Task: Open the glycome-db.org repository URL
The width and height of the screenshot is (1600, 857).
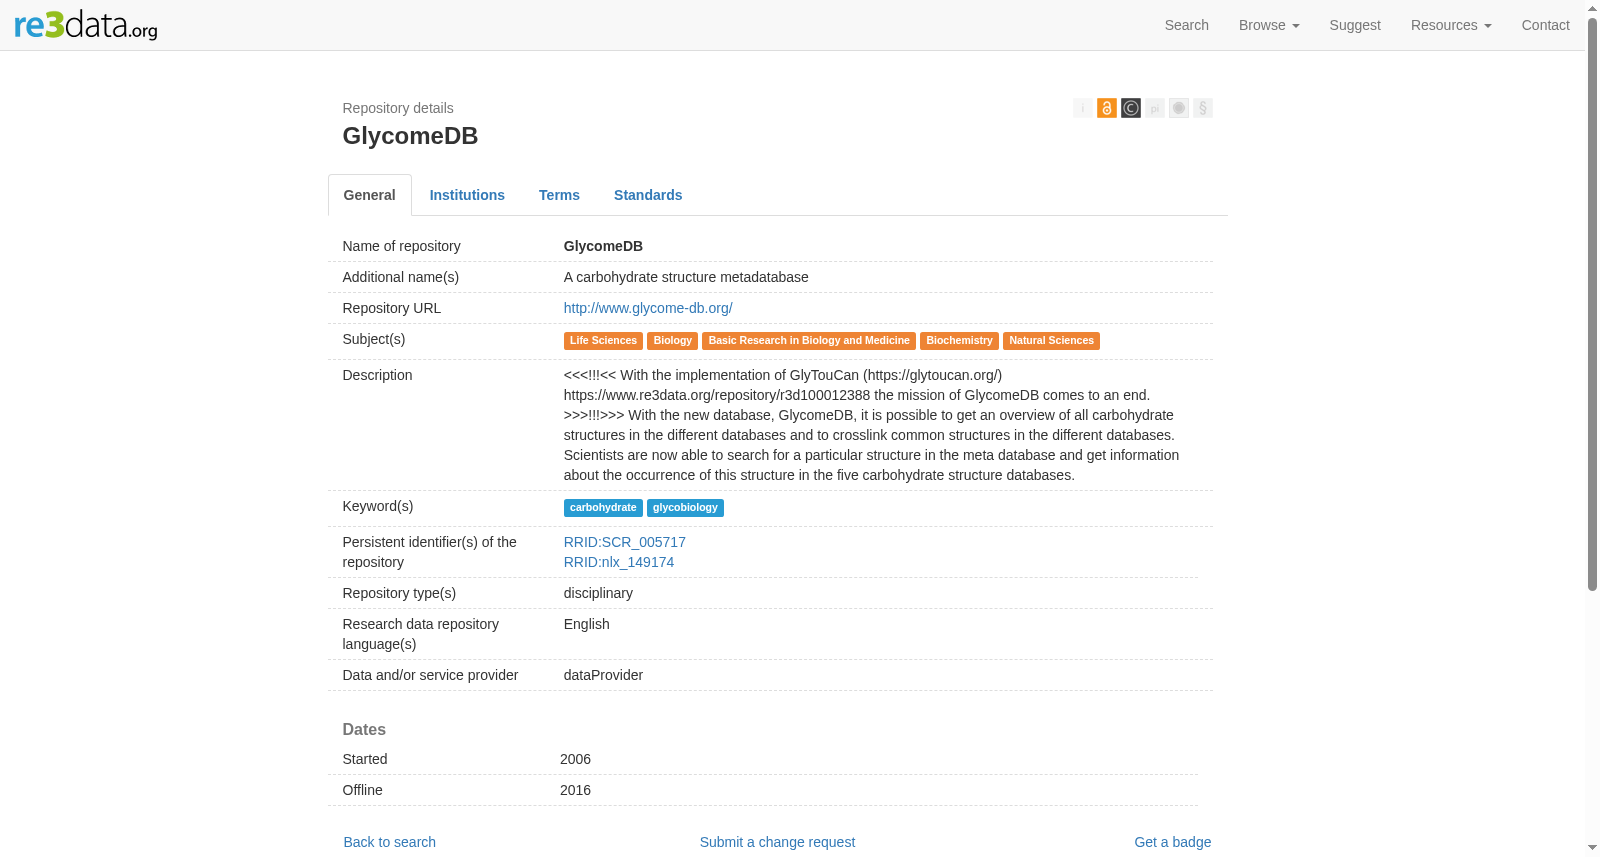Action: click(648, 308)
